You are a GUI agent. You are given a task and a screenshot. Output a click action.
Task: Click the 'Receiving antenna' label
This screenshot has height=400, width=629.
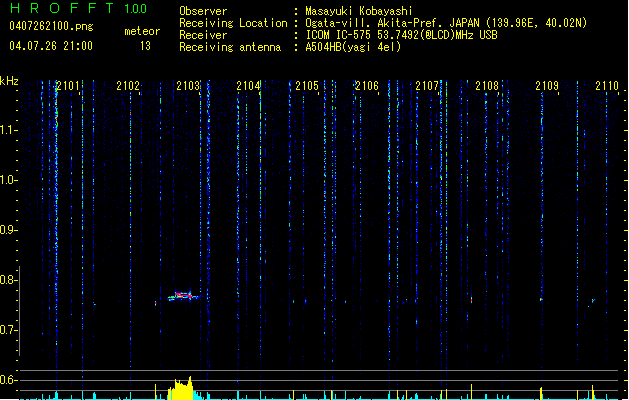(x=230, y=47)
